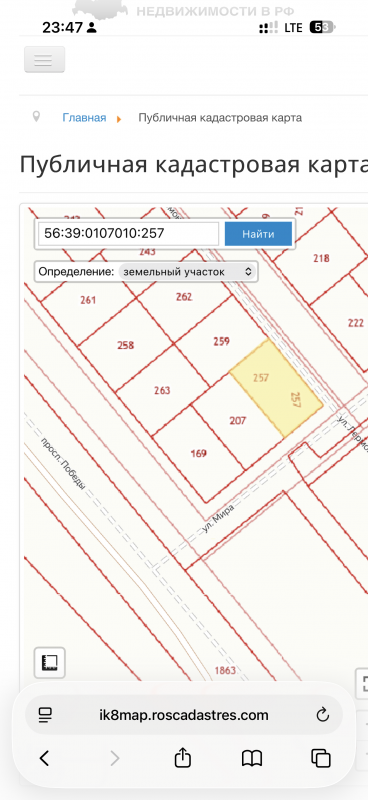Select parcel 259 on the map
Screen dimensions: 368x800
coord(222,341)
